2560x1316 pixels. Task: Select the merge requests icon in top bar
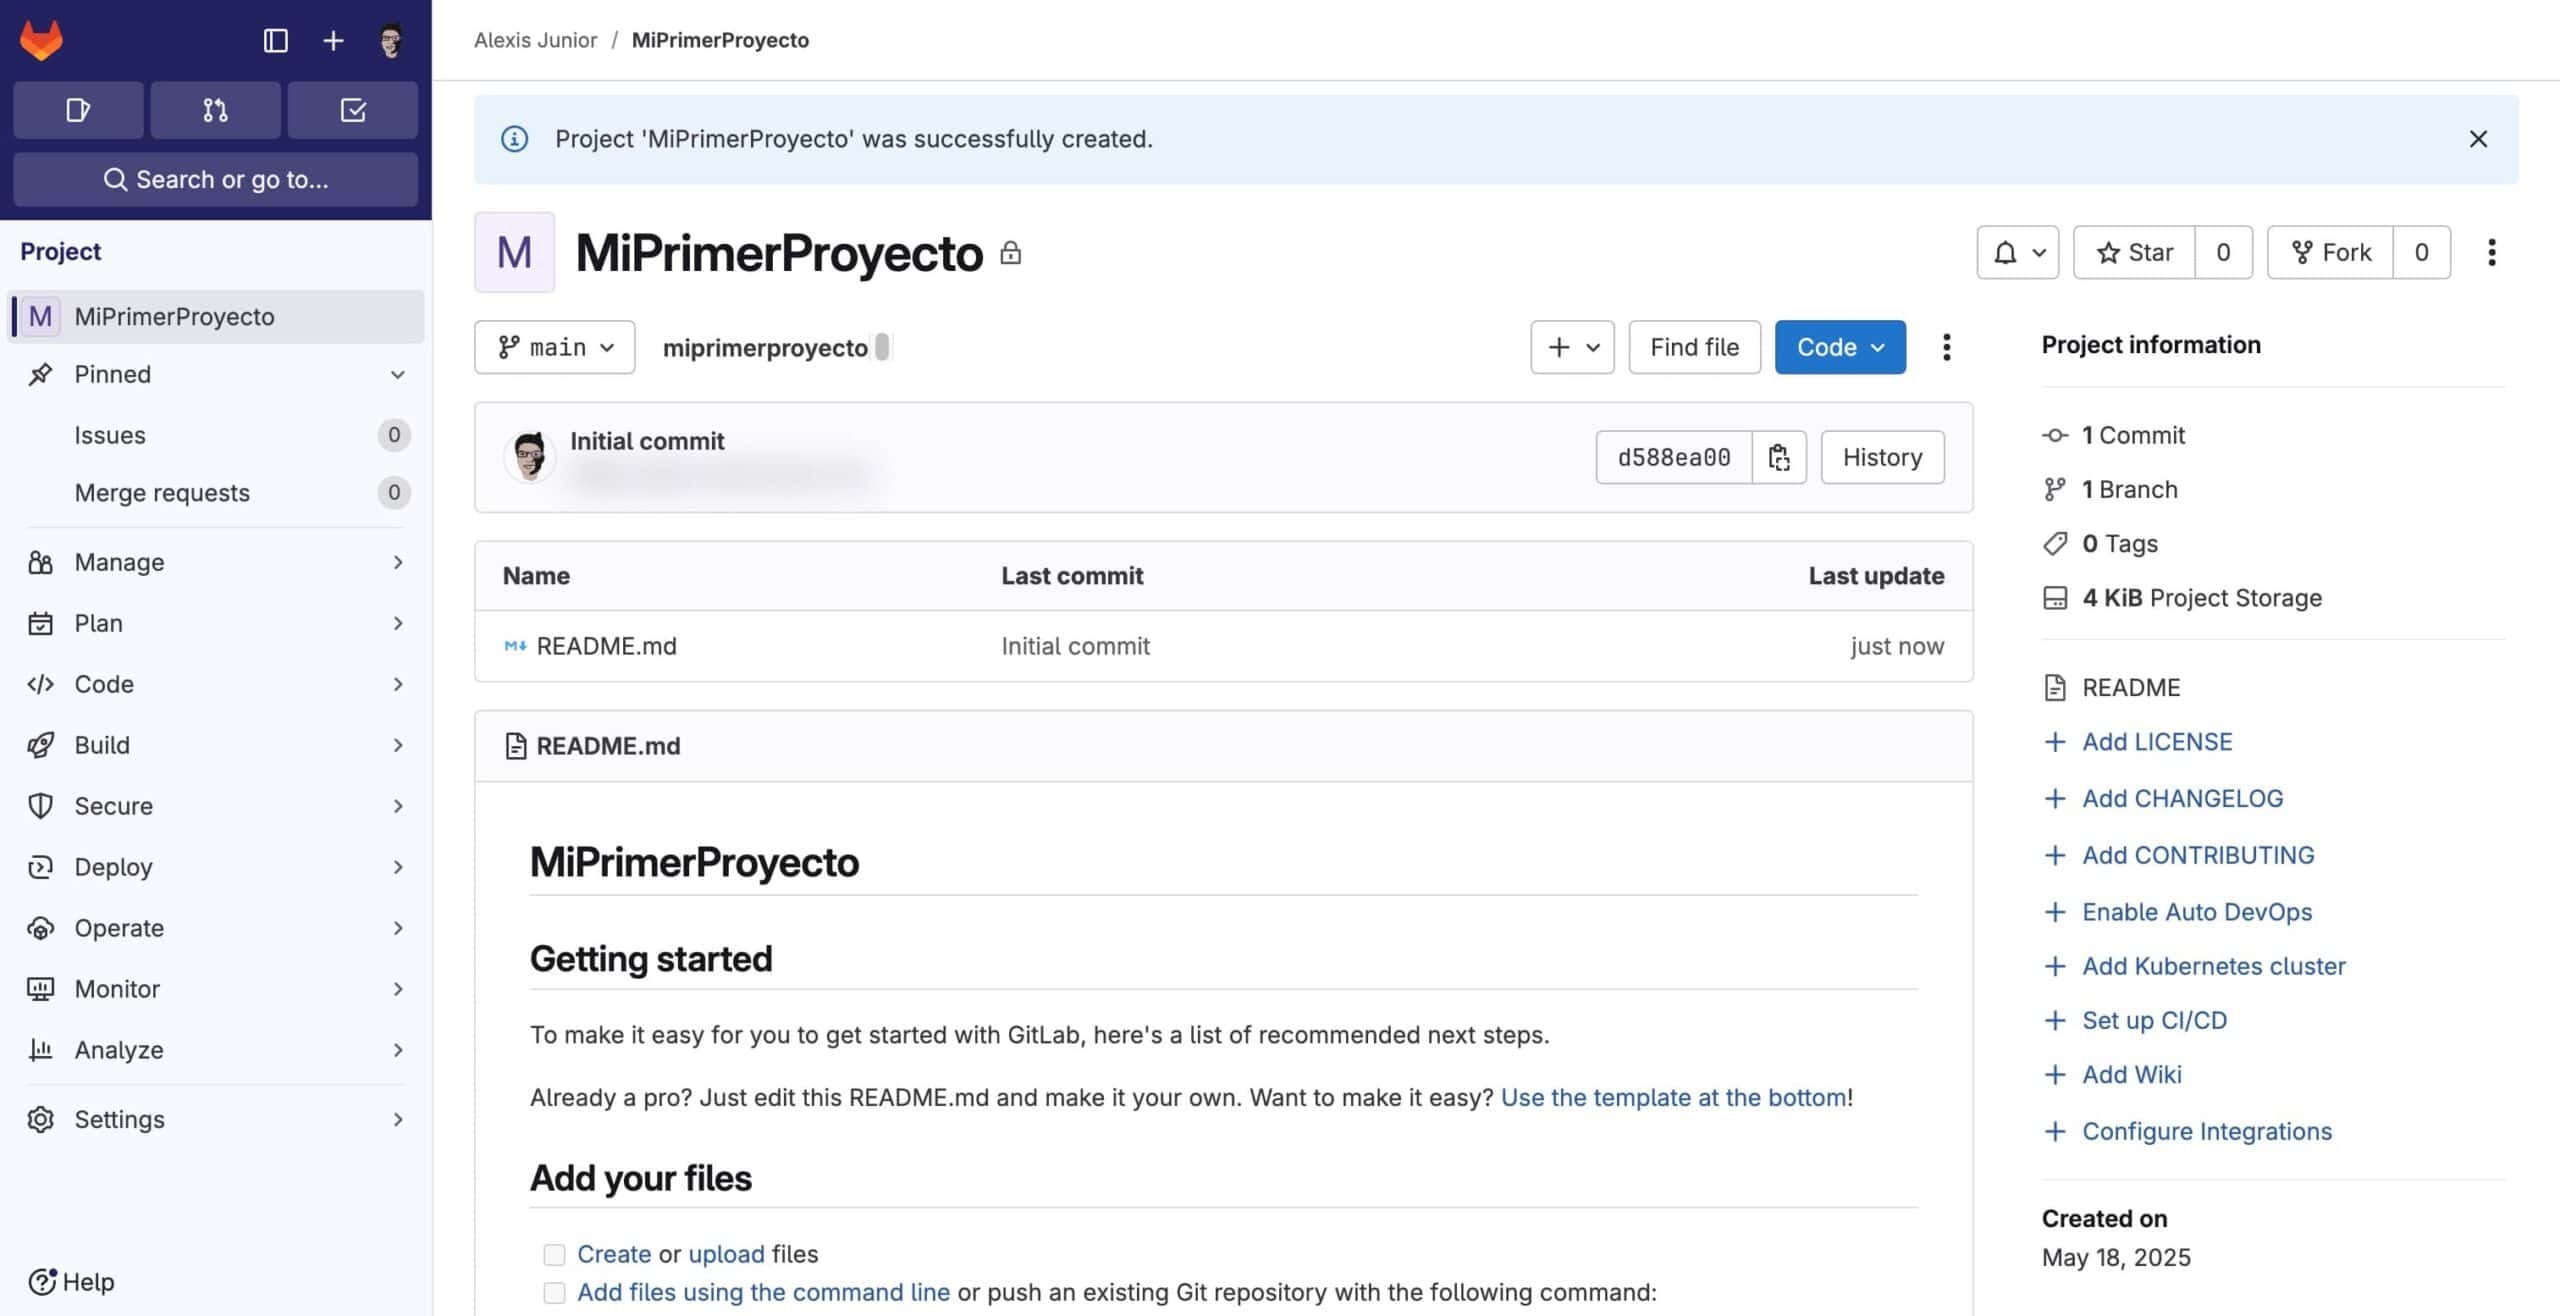pyautogui.click(x=215, y=110)
